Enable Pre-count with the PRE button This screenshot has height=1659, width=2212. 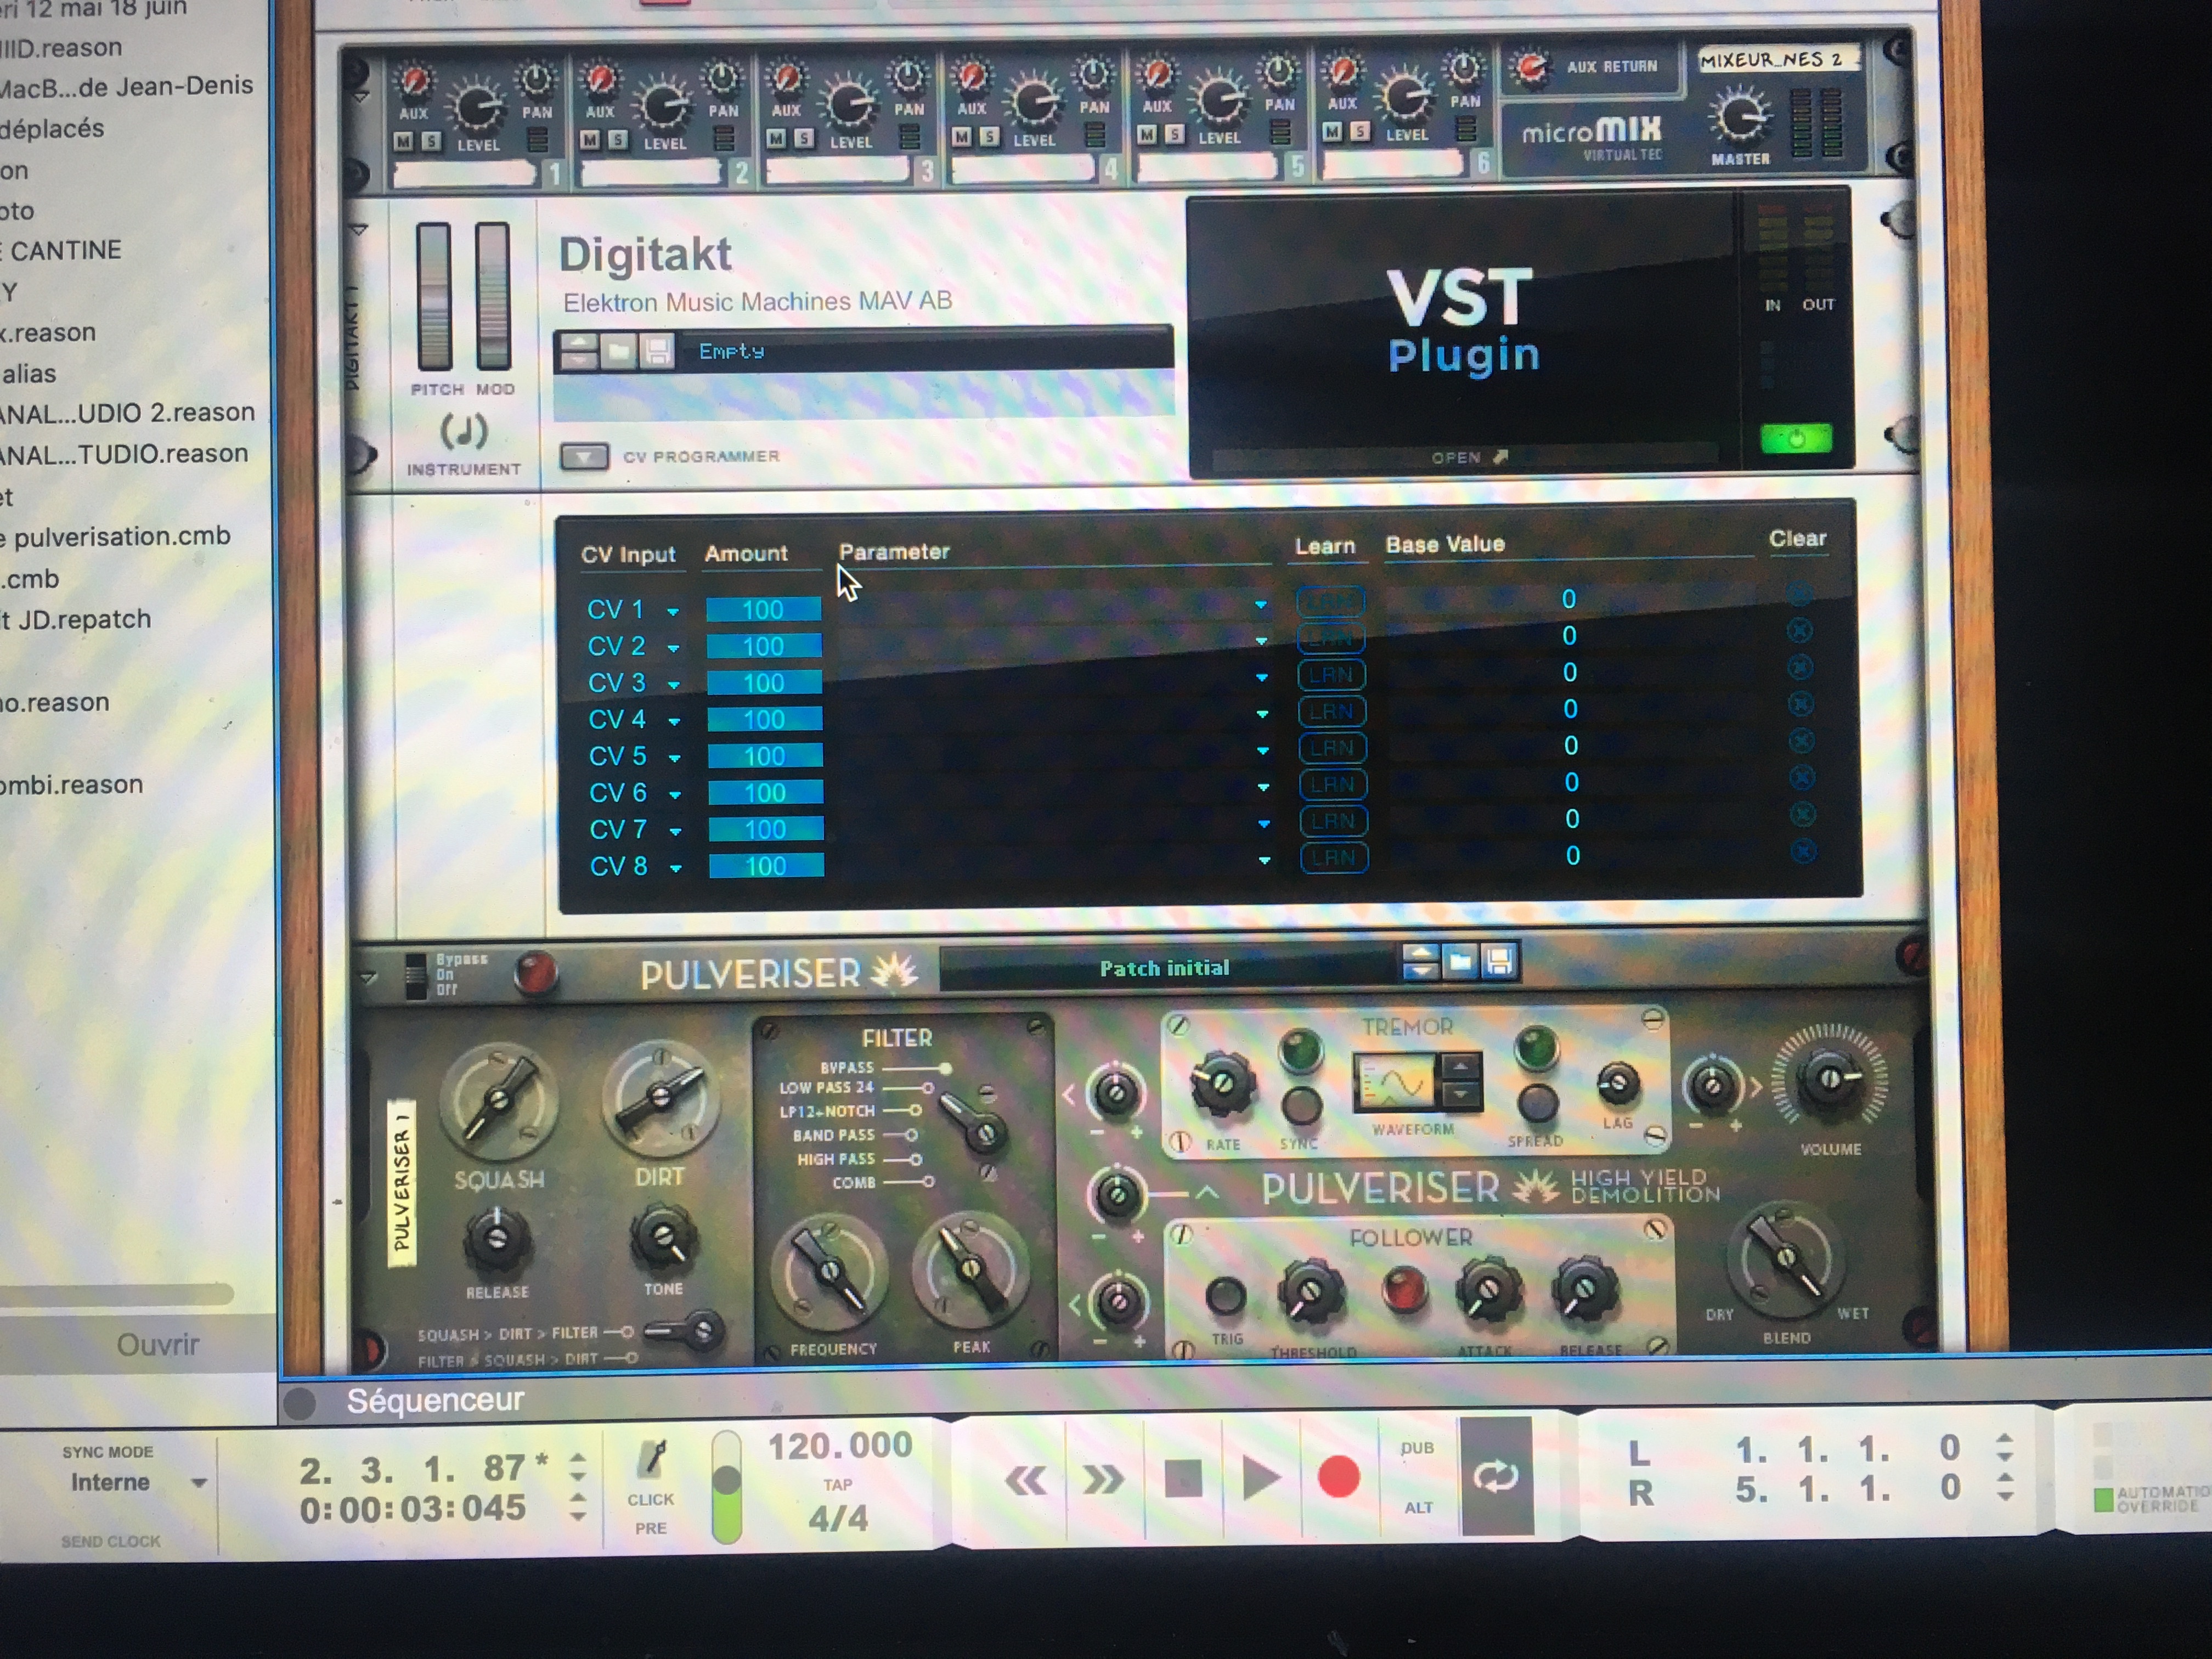pyautogui.click(x=650, y=1528)
